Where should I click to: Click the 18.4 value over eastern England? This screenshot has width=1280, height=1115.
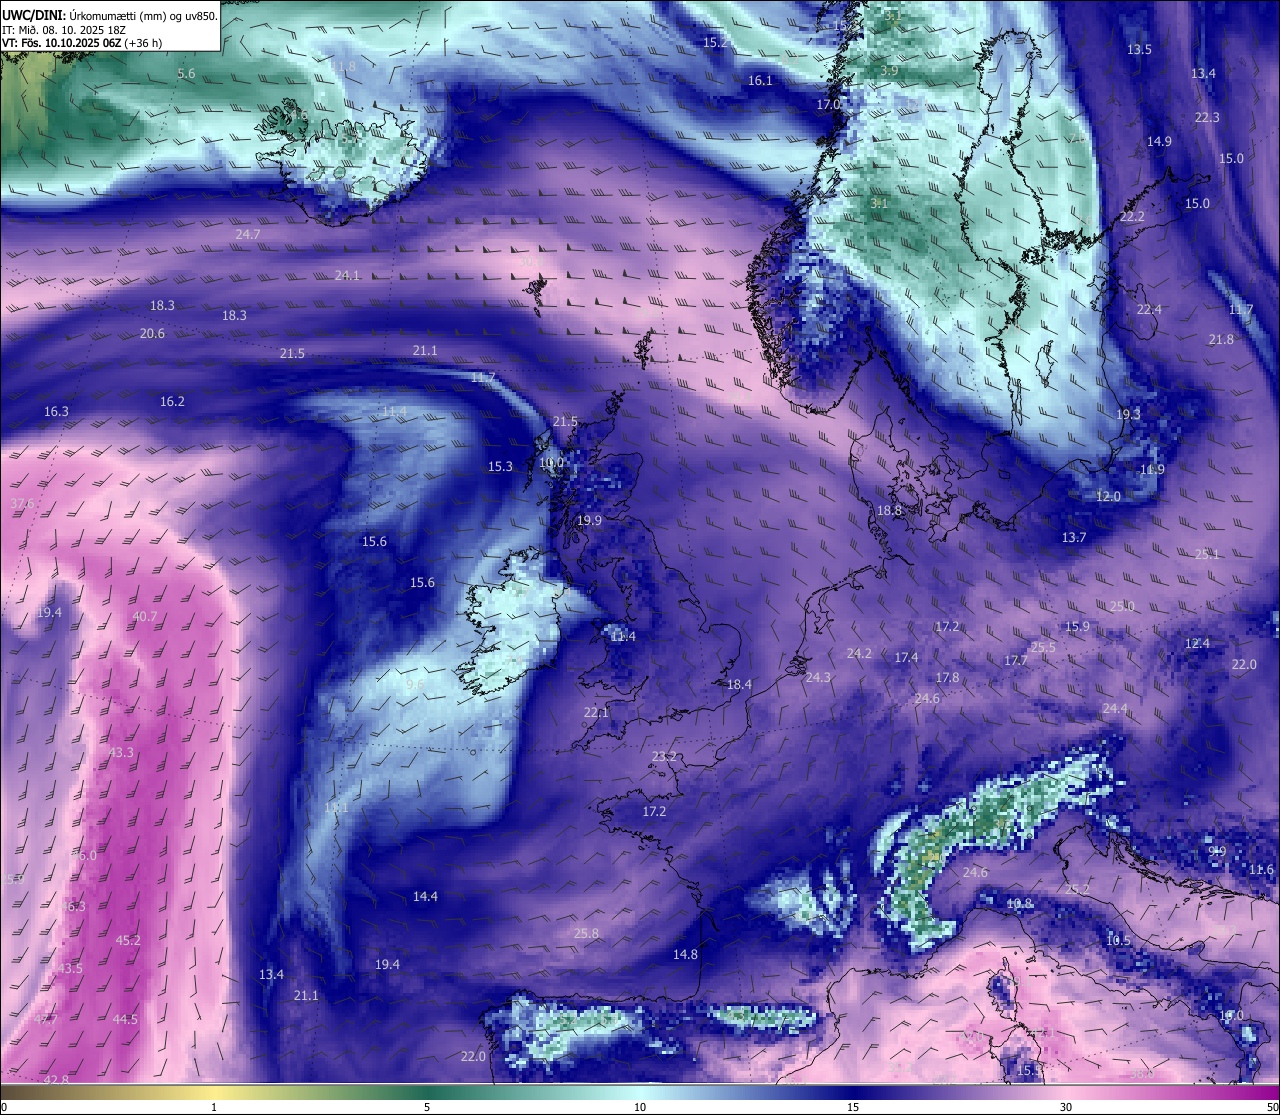coord(739,685)
